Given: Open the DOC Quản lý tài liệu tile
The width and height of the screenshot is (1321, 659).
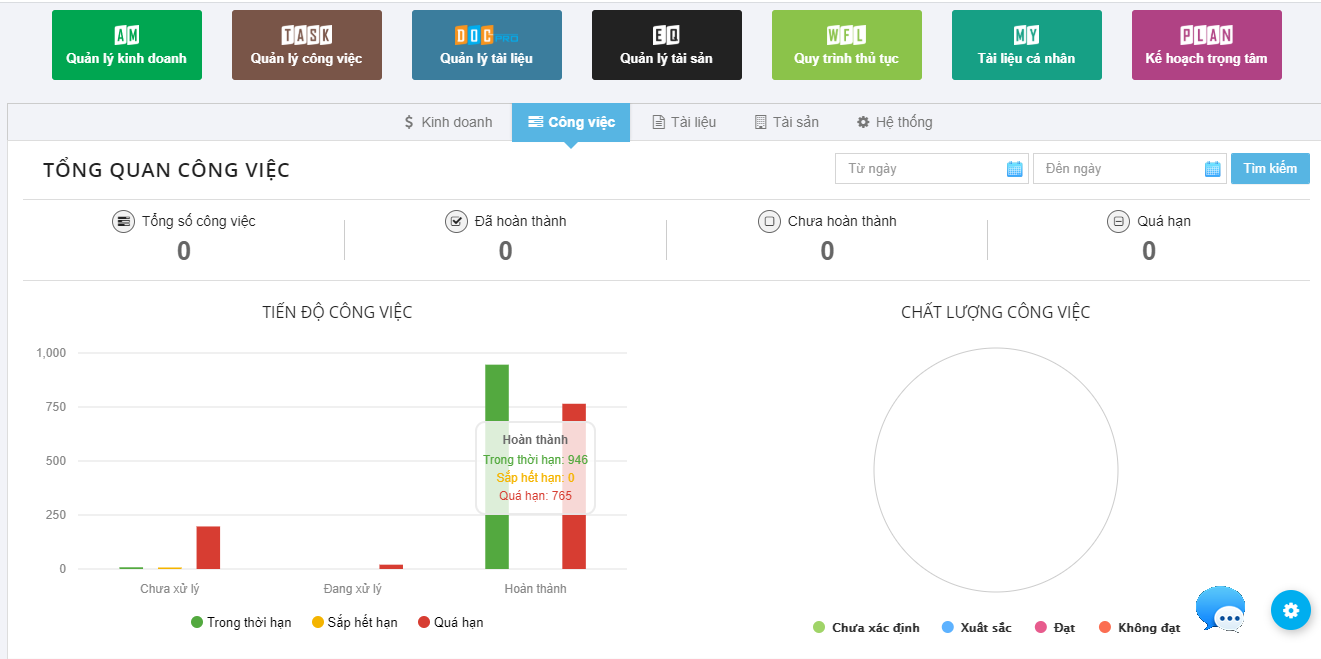Looking at the screenshot, I should tap(486, 45).
